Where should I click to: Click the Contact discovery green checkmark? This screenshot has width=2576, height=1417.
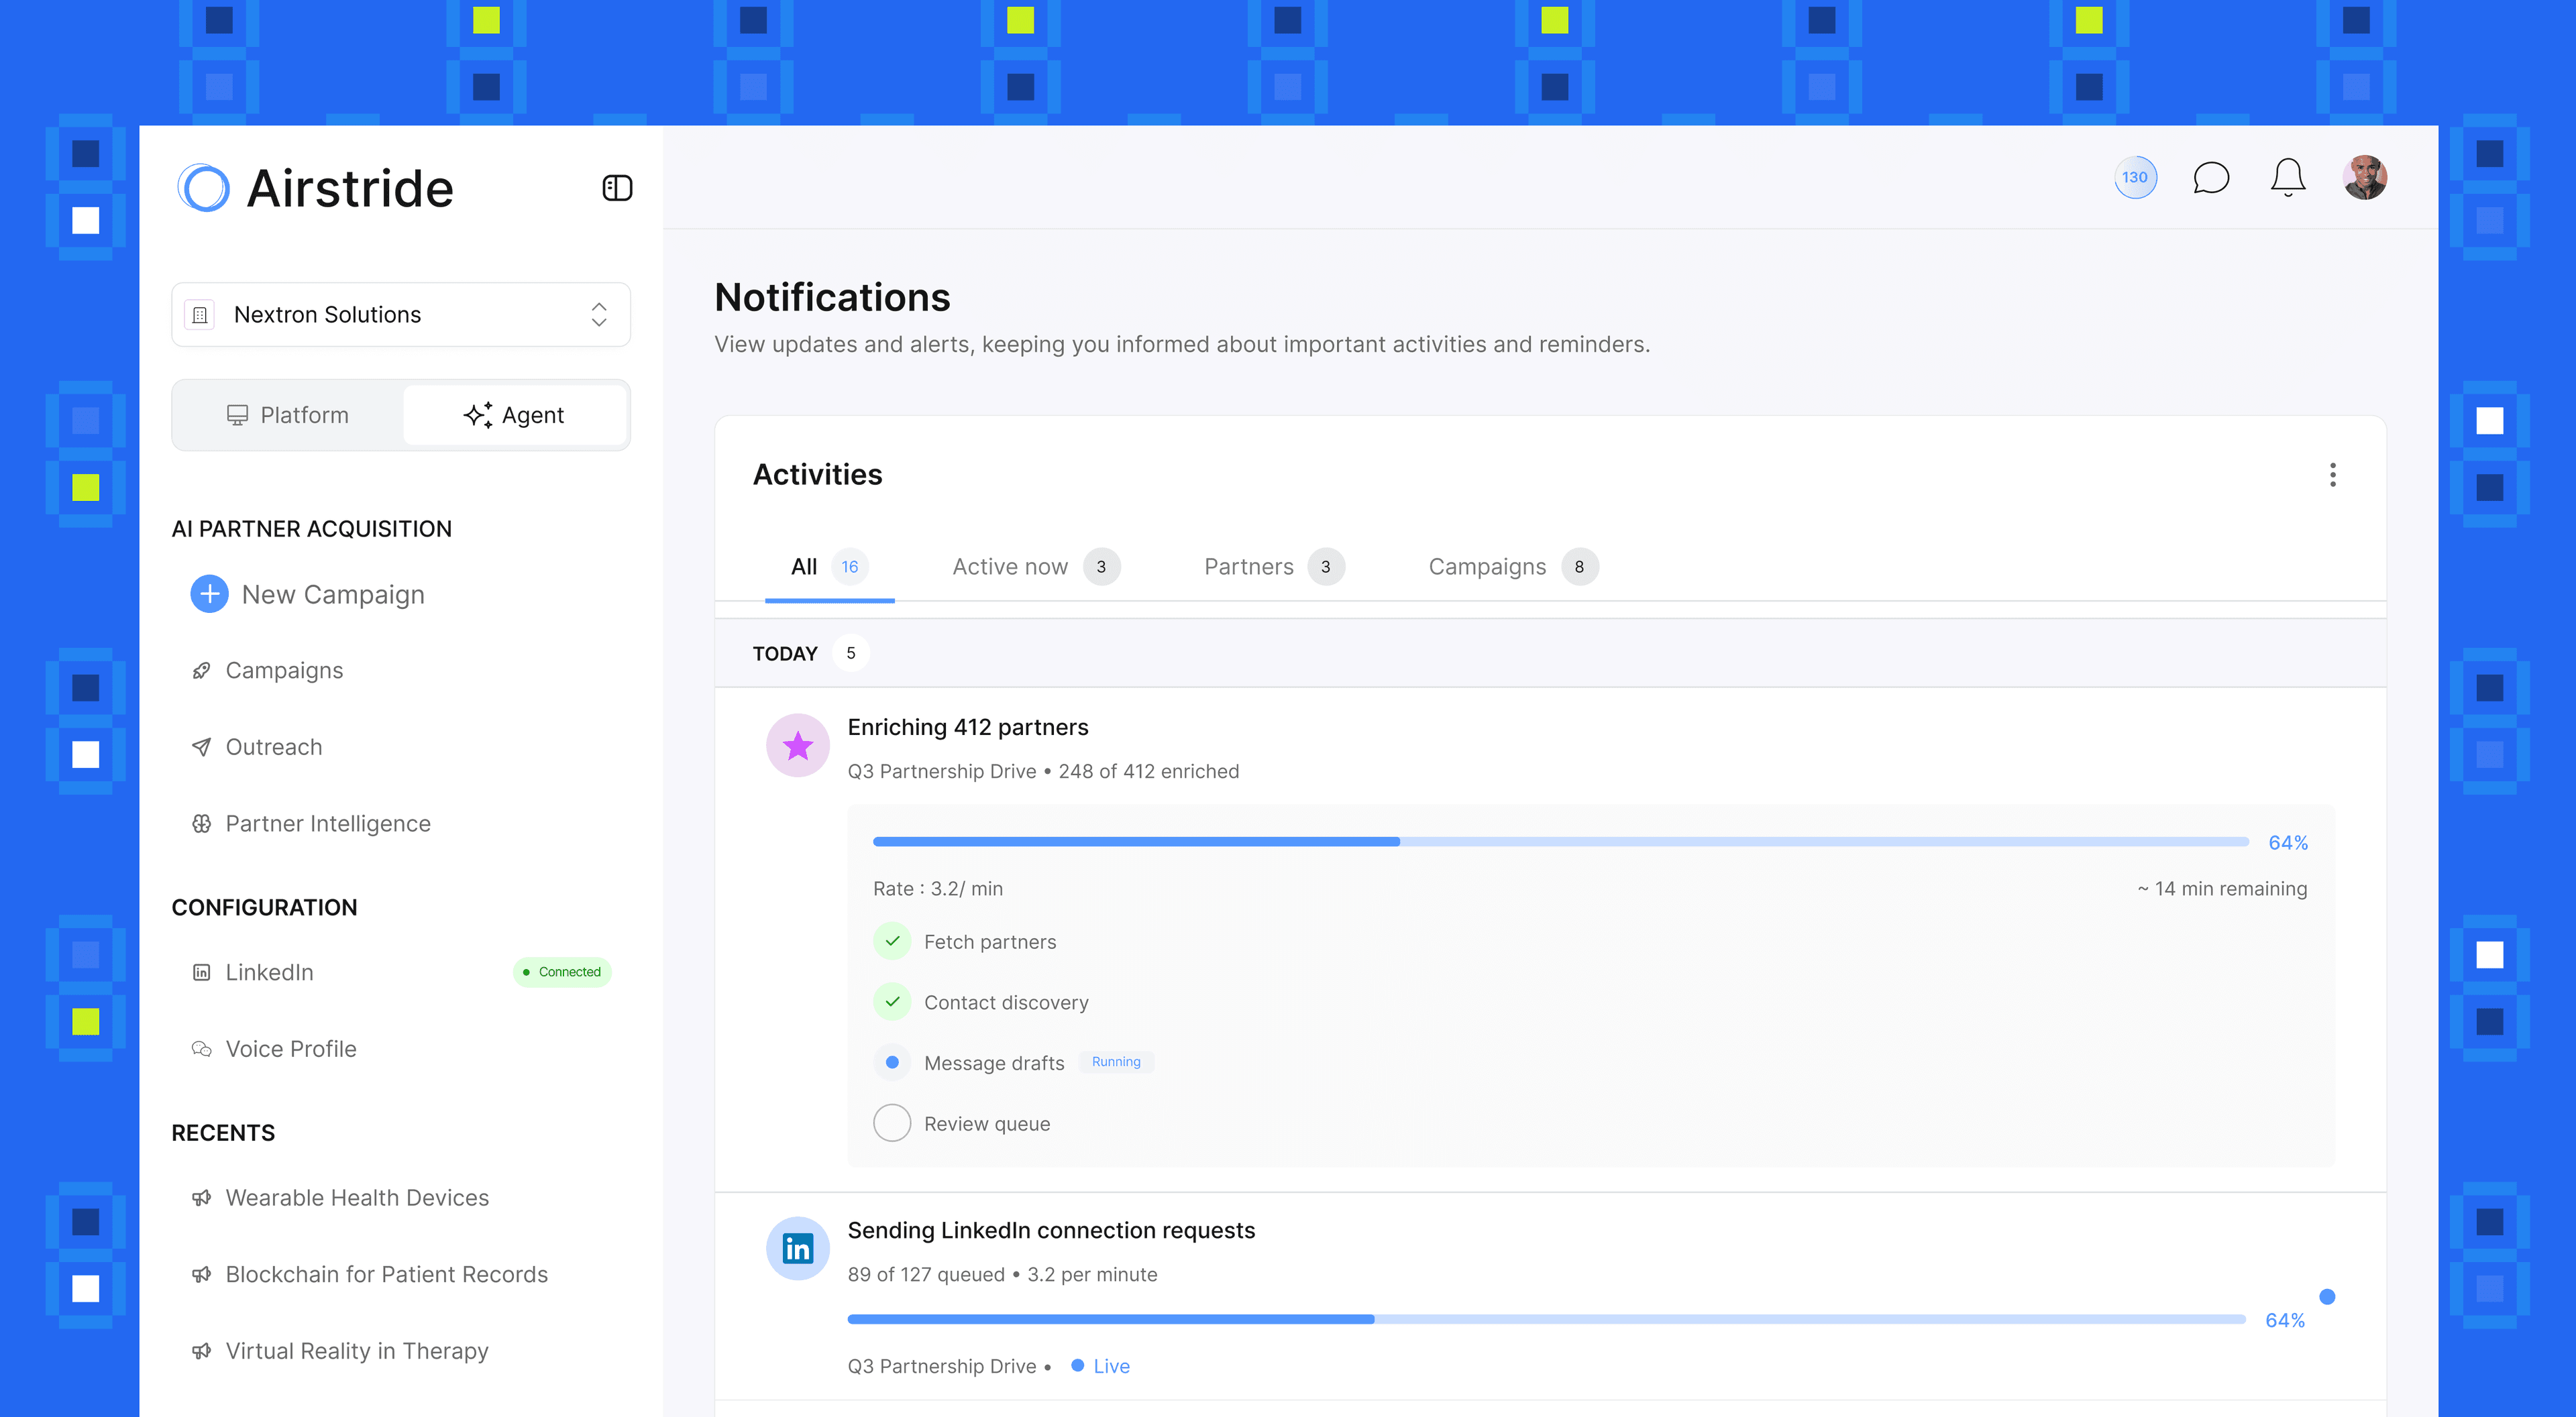coord(892,1002)
